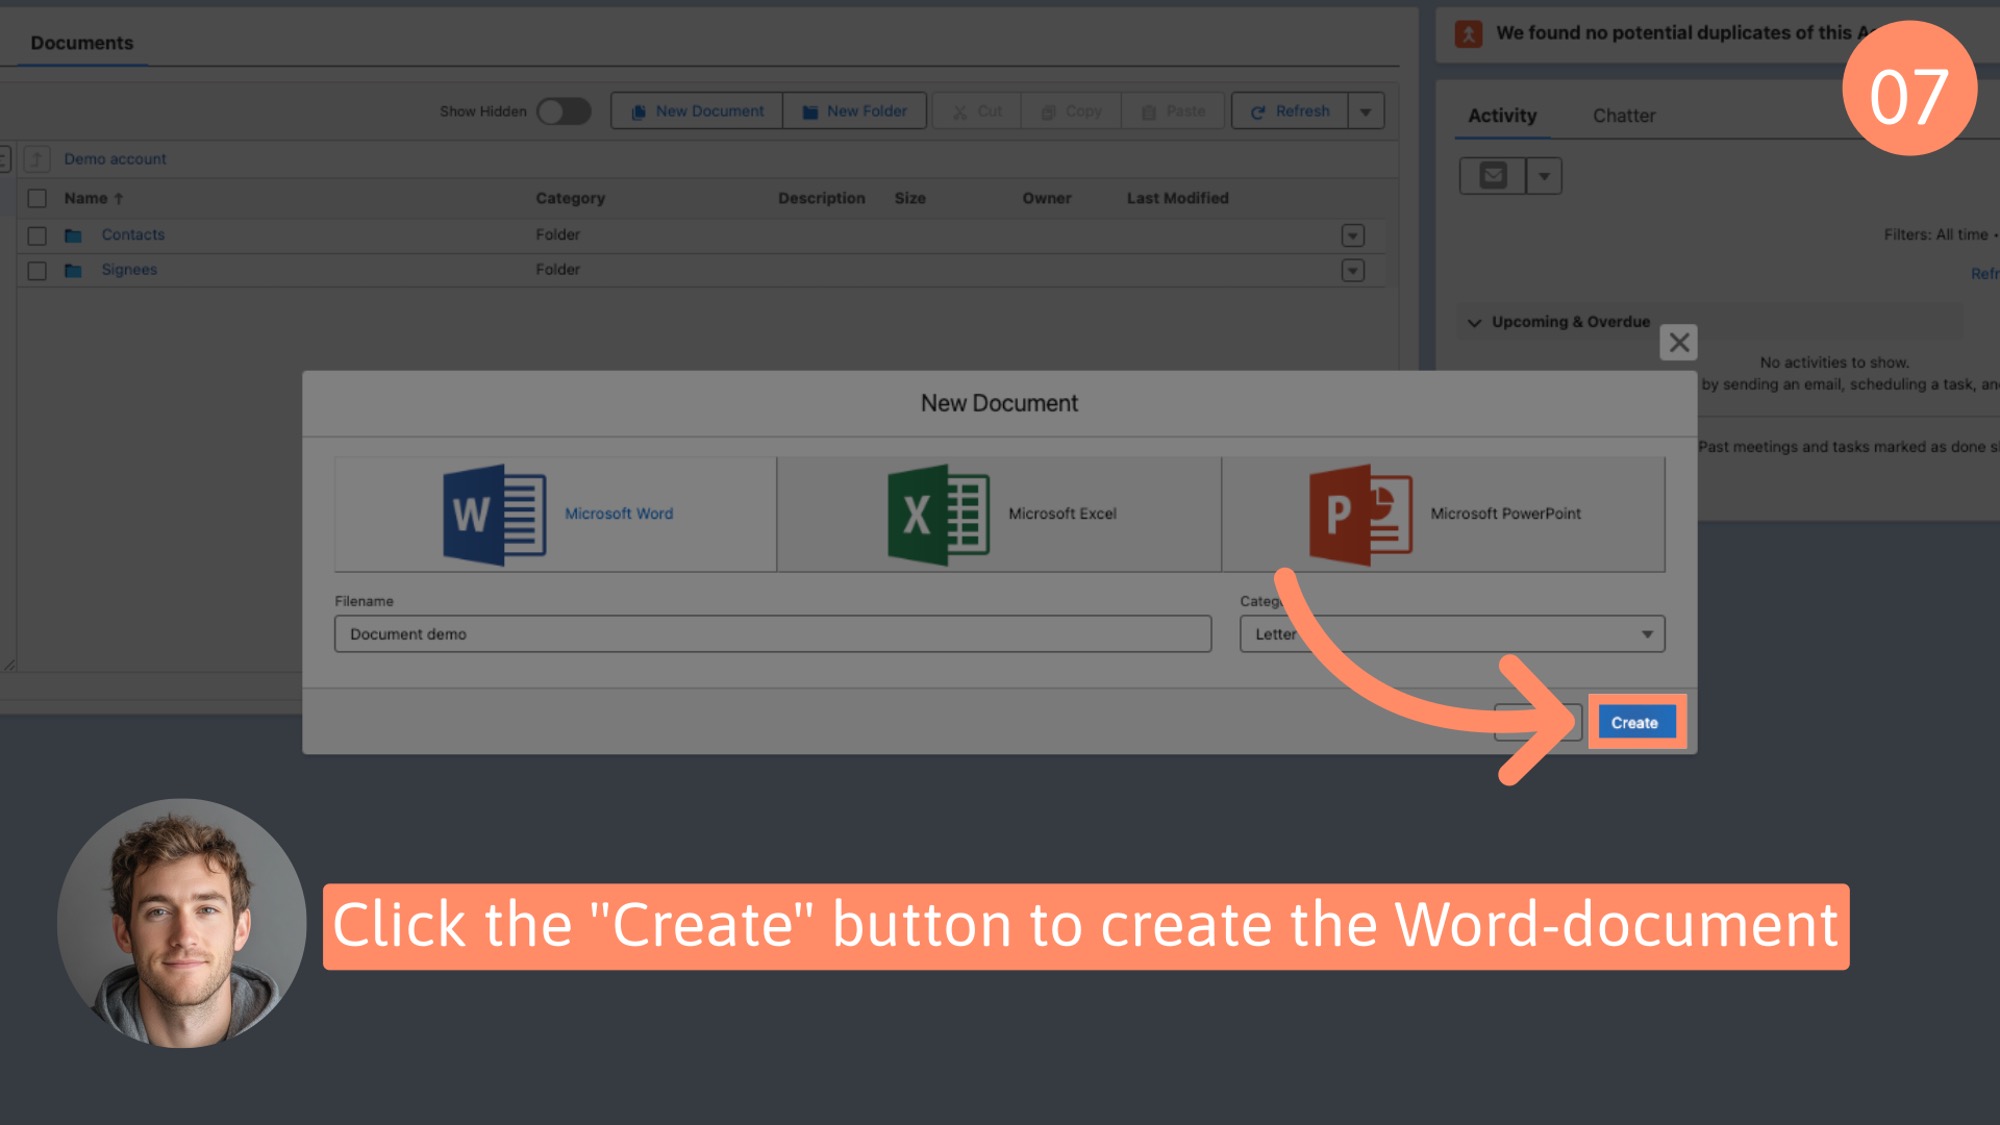Screen dimensions: 2000x1125
Task: Switch to the Chatter tab
Action: point(1624,116)
